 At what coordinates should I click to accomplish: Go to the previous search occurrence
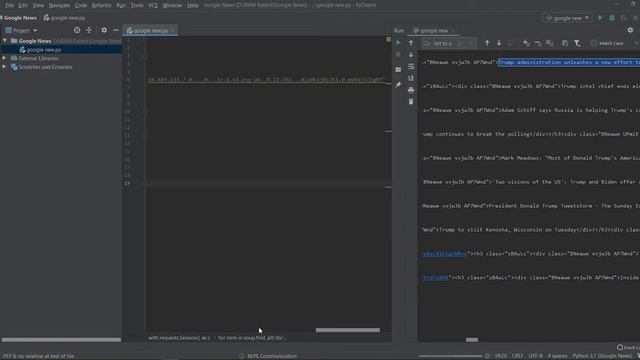pyautogui.click(x=487, y=43)
